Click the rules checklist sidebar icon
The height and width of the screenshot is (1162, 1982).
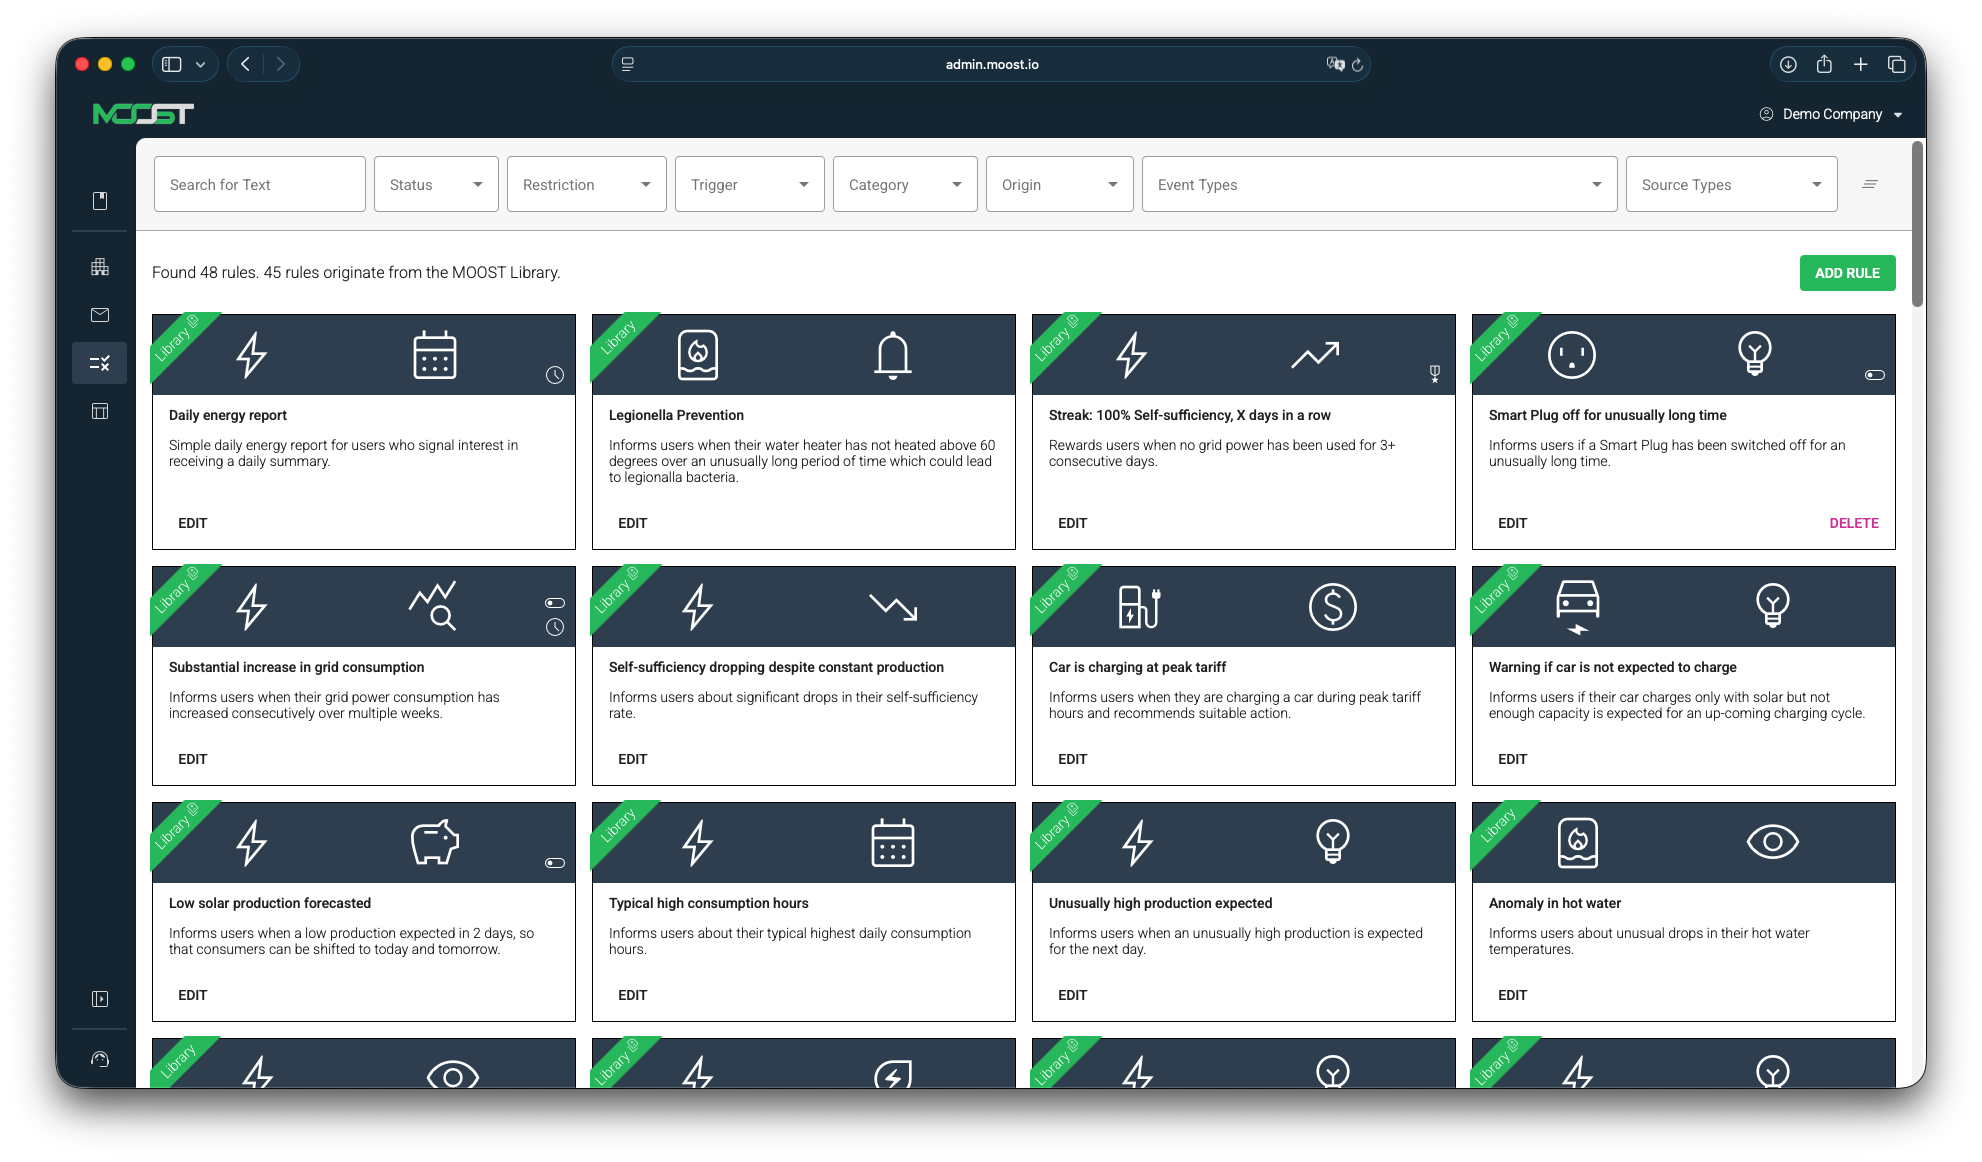(100, 363)
